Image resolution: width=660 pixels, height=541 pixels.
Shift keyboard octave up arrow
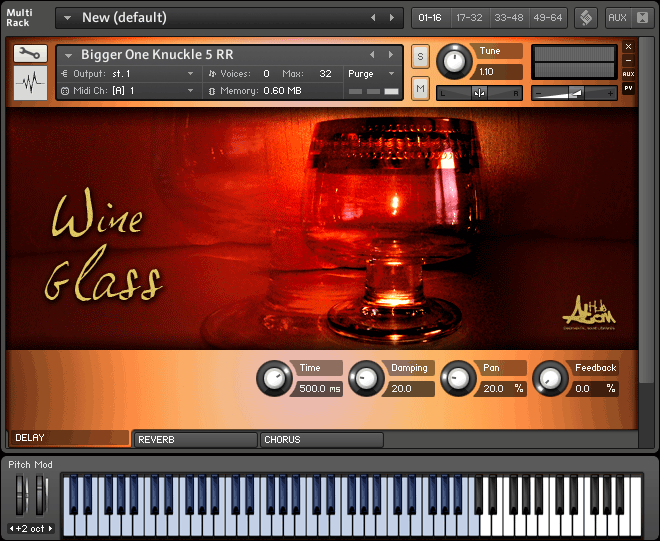(x=51, y=528)
